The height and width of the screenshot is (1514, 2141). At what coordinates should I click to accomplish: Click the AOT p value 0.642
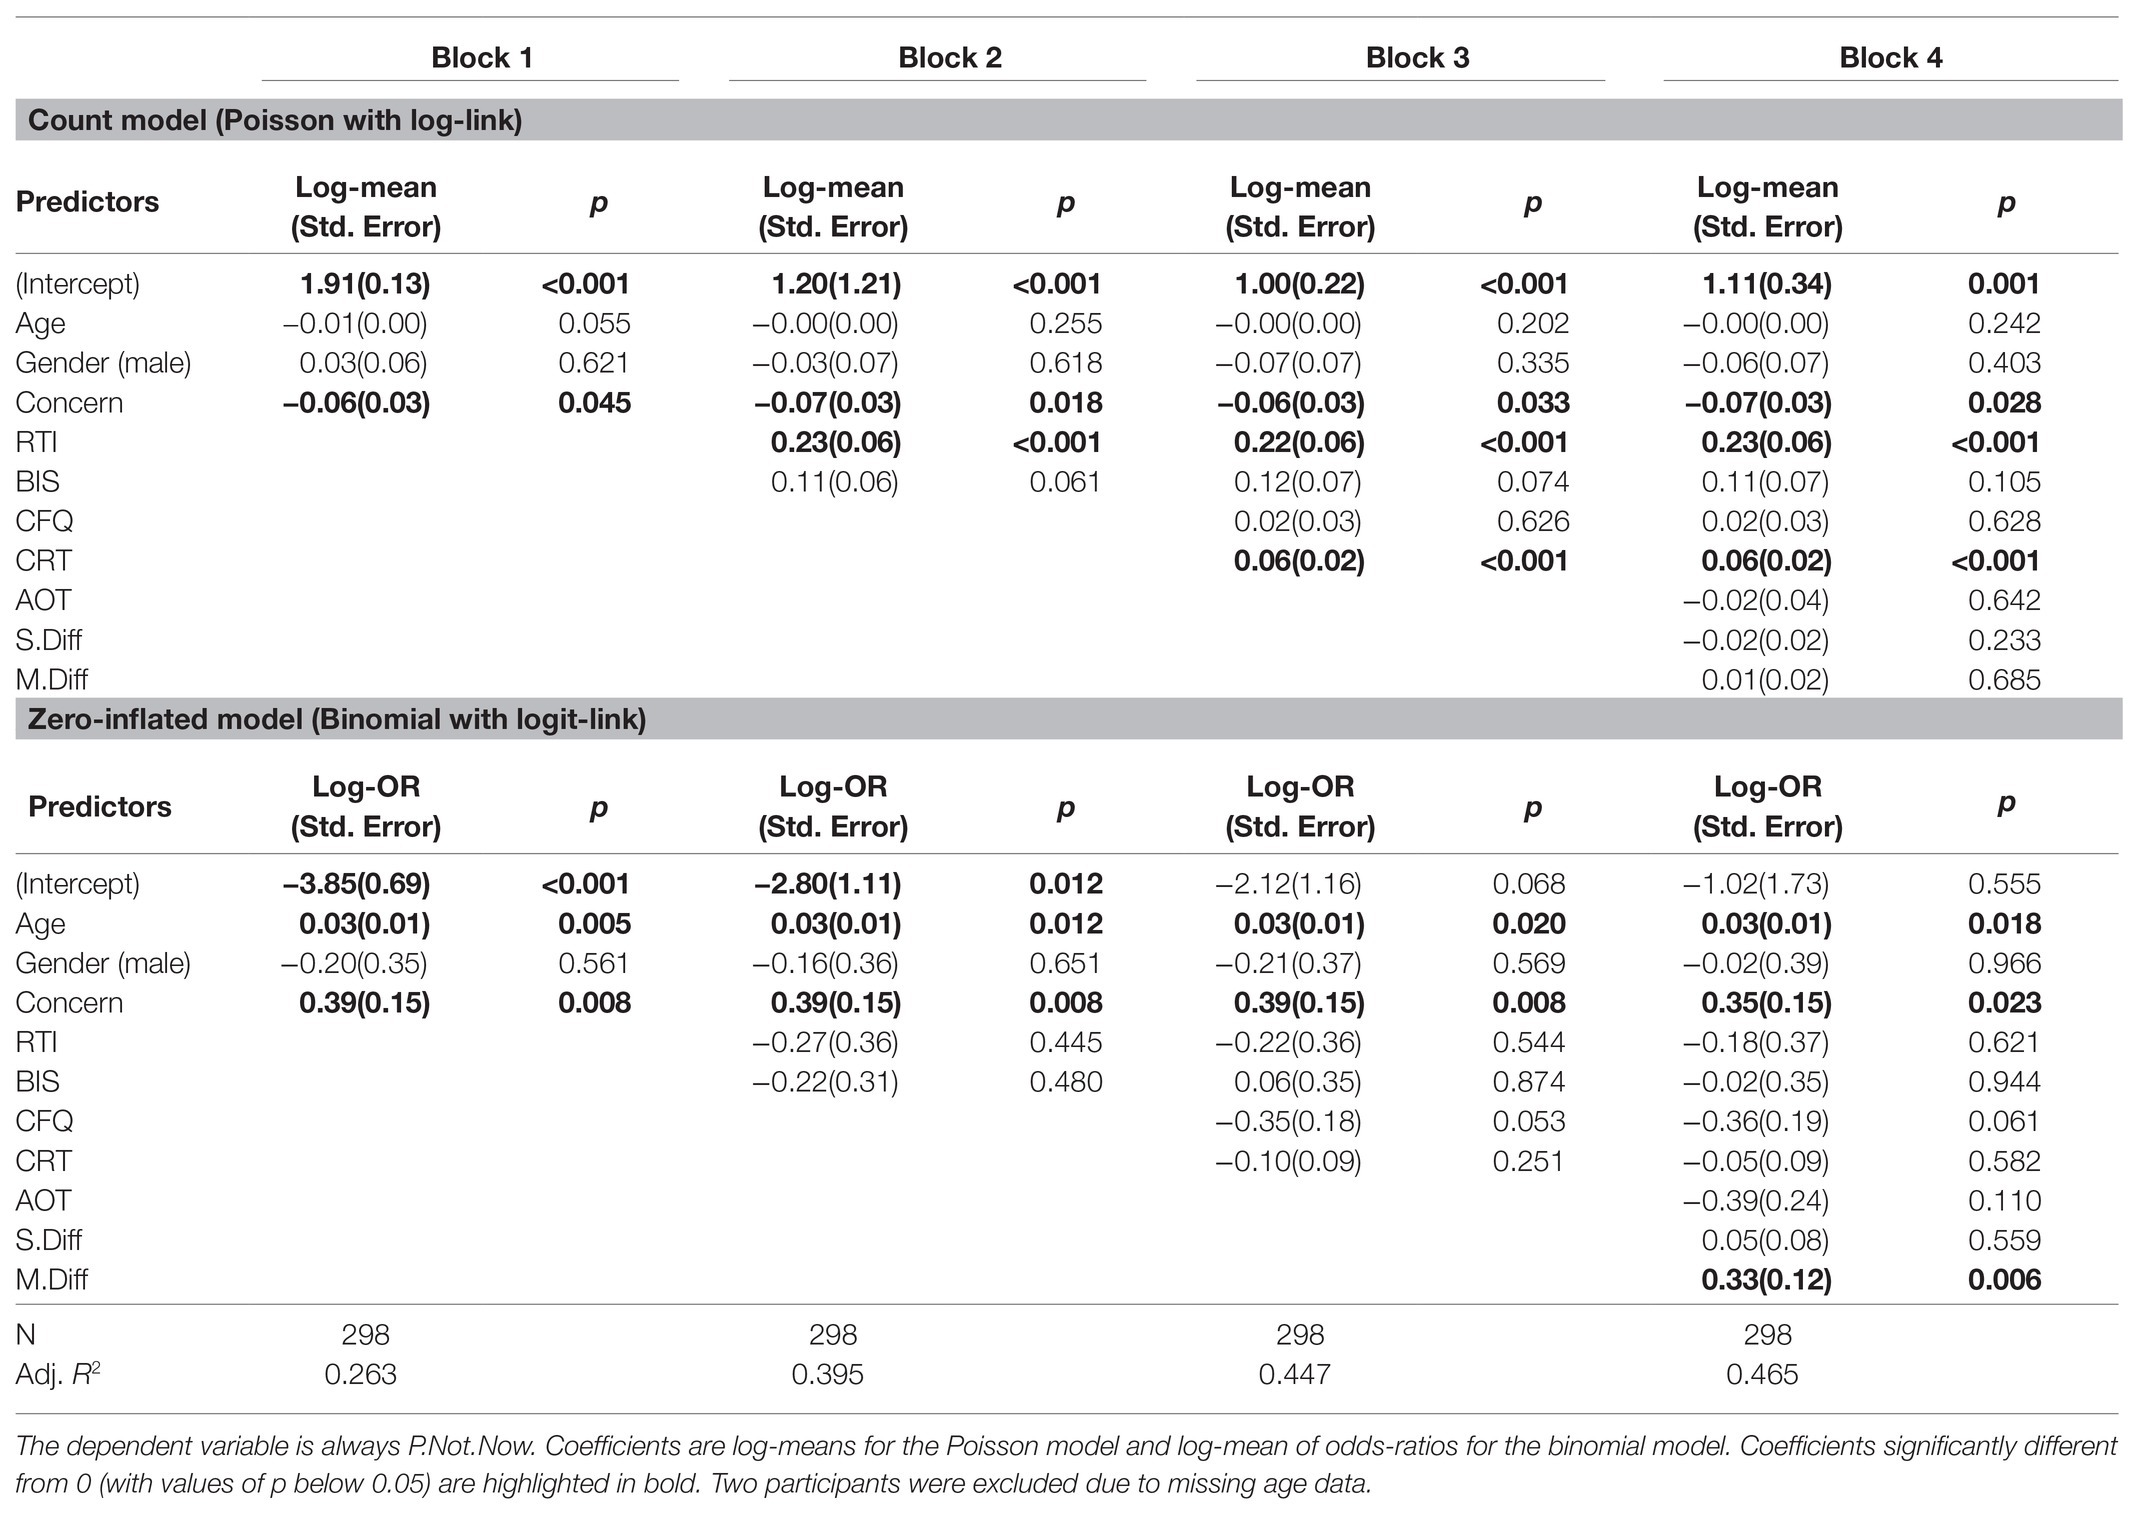pyautogui.click(x=2004, y=601)
